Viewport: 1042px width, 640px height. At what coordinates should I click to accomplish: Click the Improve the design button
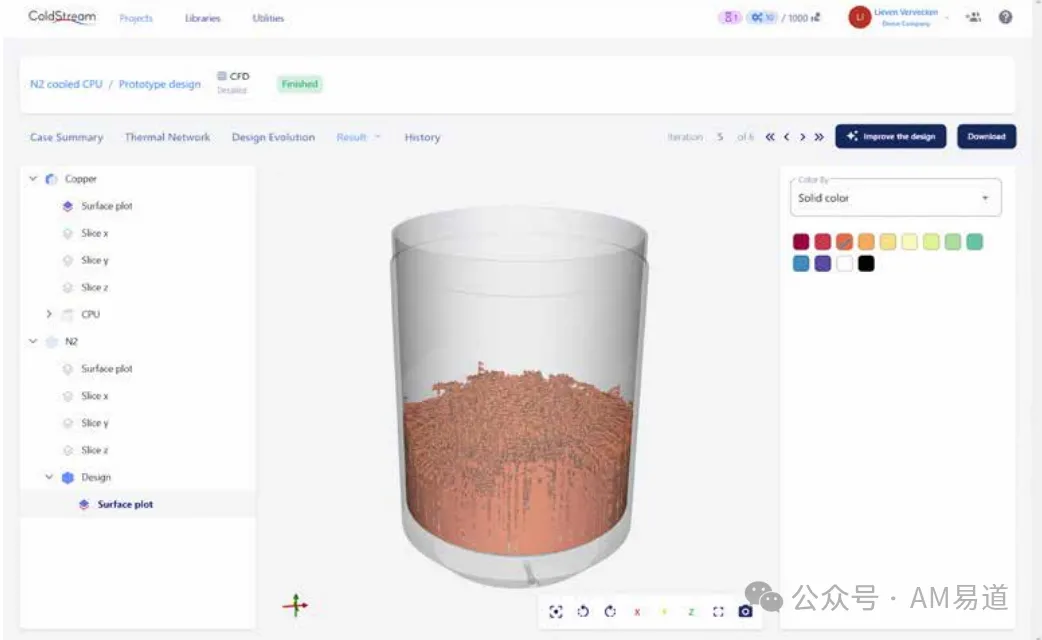coord(890,136)
